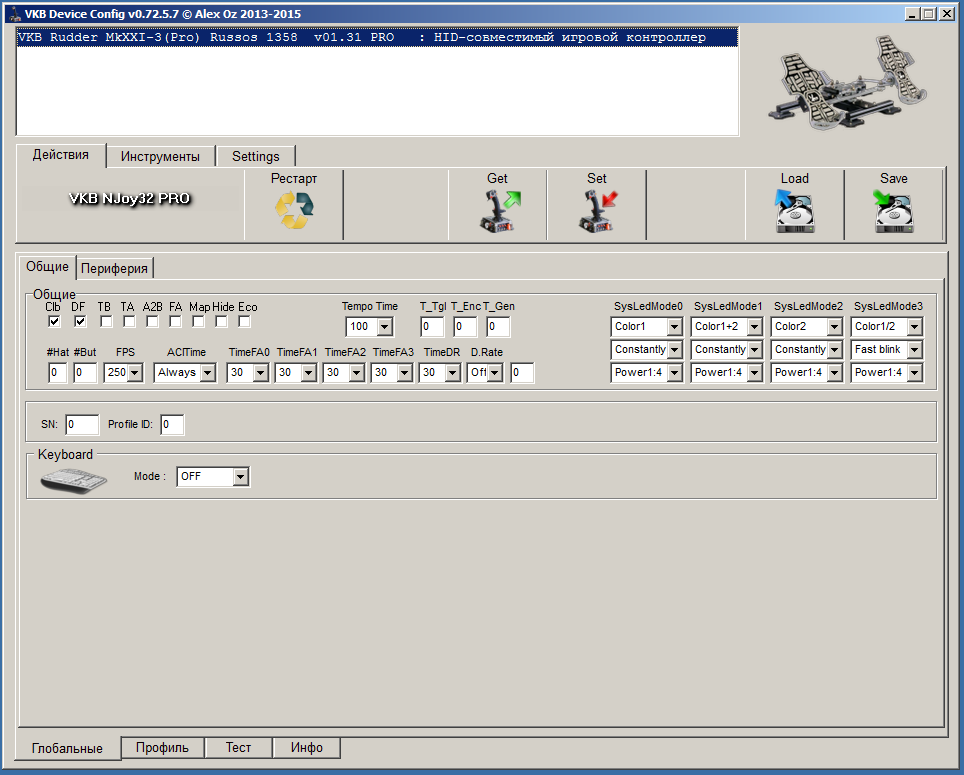
Task: Open the Инфо bottom tab
Action: [x=307, y=747]
